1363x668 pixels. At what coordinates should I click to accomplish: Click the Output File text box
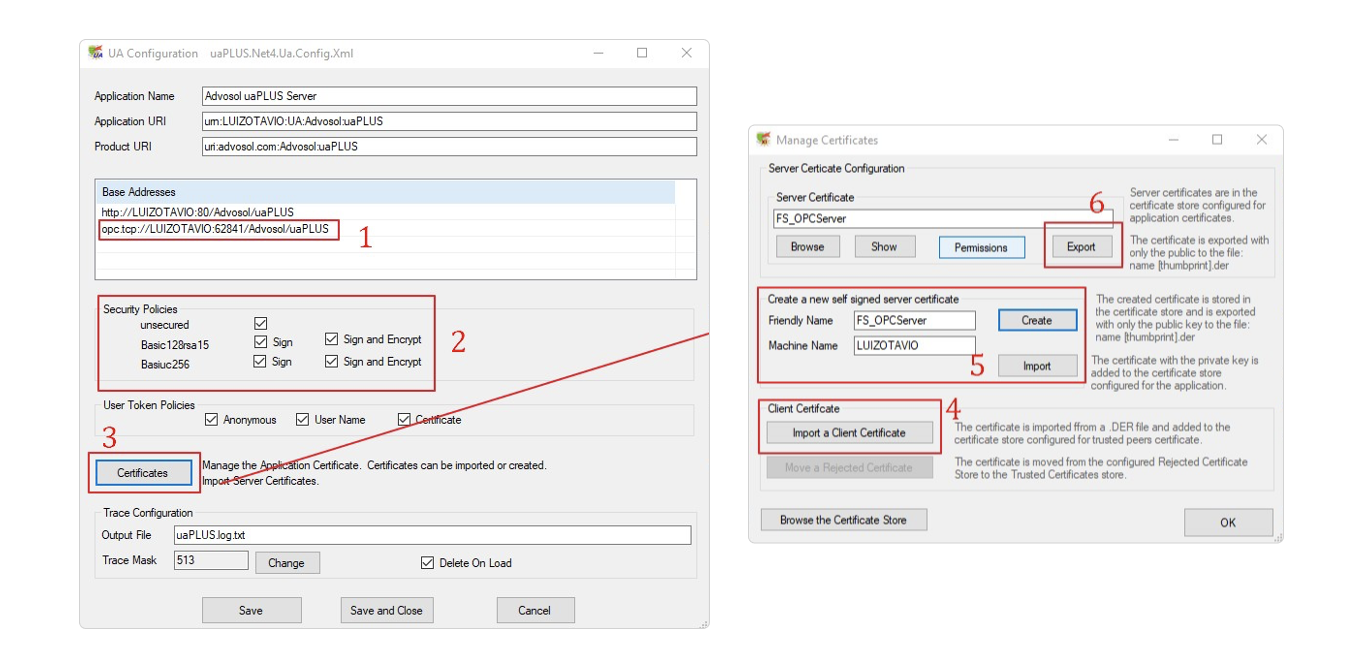(432, 535)
